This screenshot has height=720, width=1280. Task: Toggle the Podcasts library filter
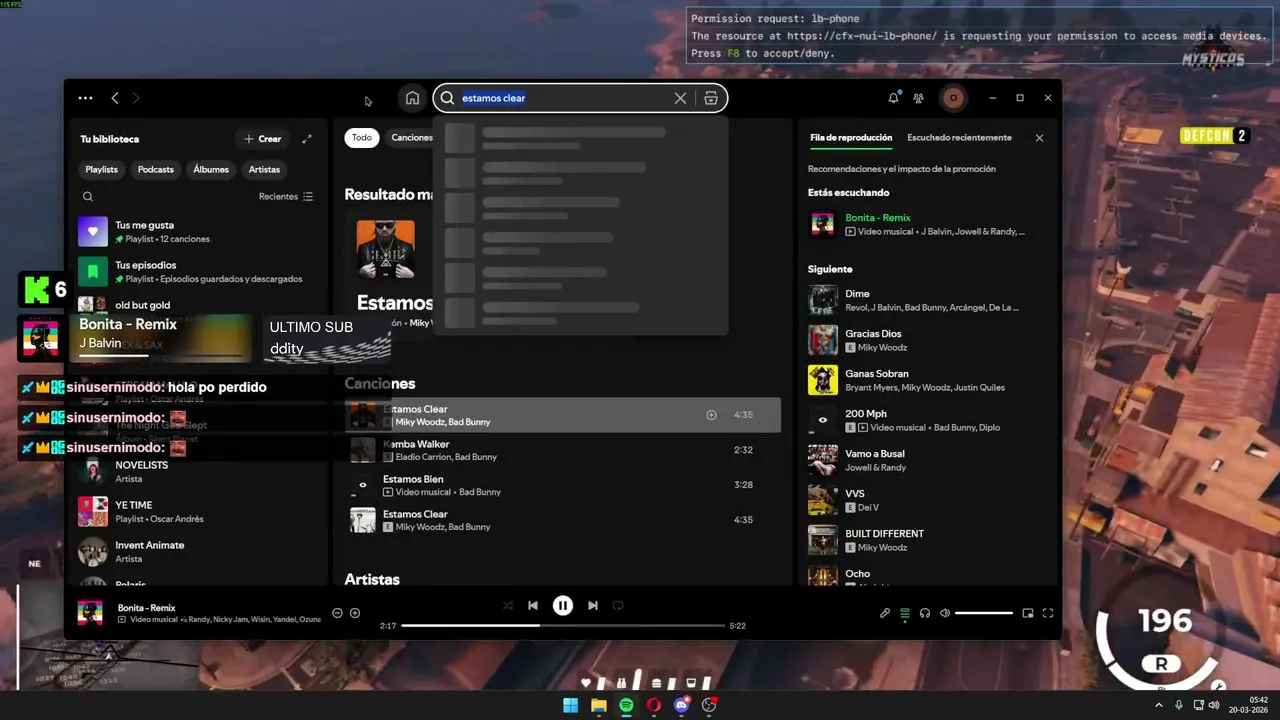pos(156,169)
